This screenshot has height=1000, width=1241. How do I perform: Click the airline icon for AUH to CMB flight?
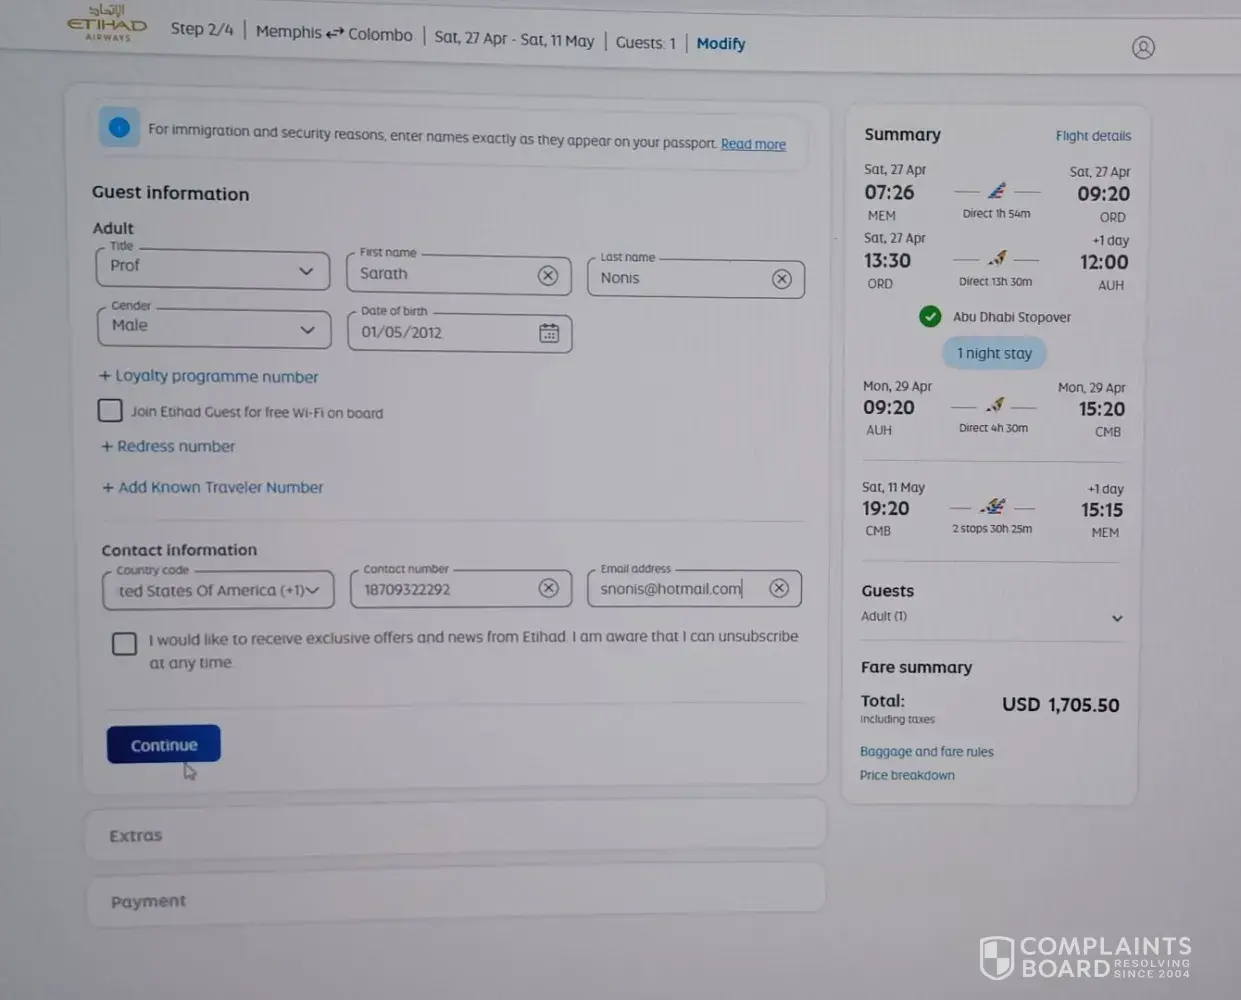[x=994, y=405]
